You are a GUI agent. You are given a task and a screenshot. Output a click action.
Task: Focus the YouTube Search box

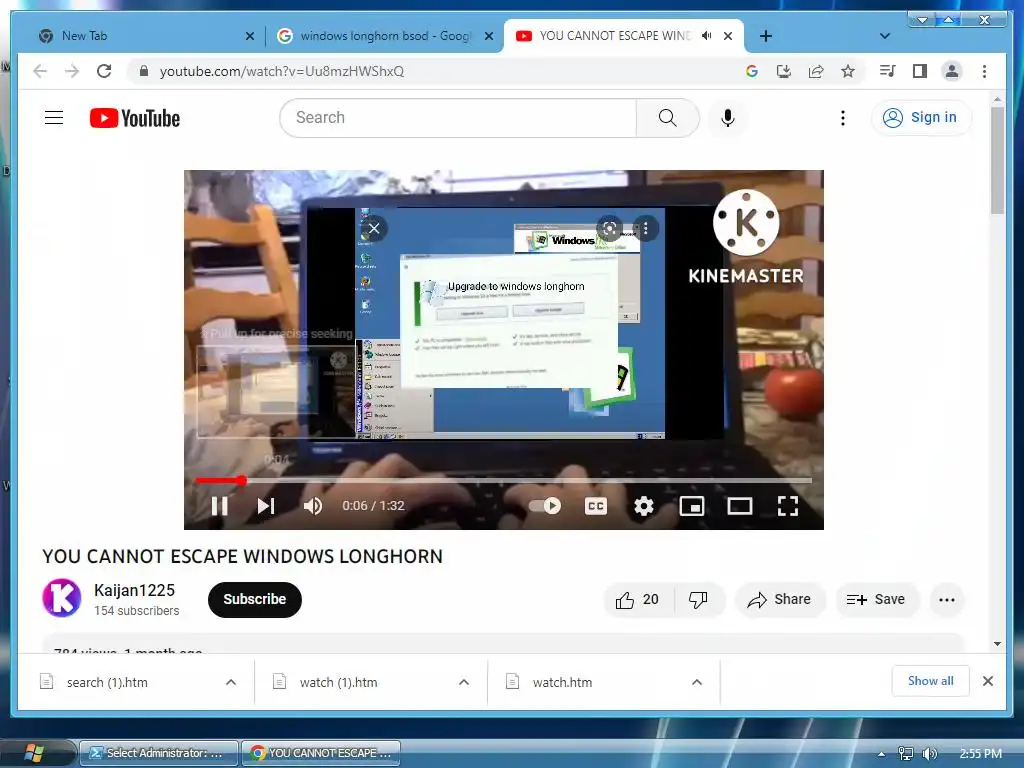pyautogui.click(x=458, y=118)
